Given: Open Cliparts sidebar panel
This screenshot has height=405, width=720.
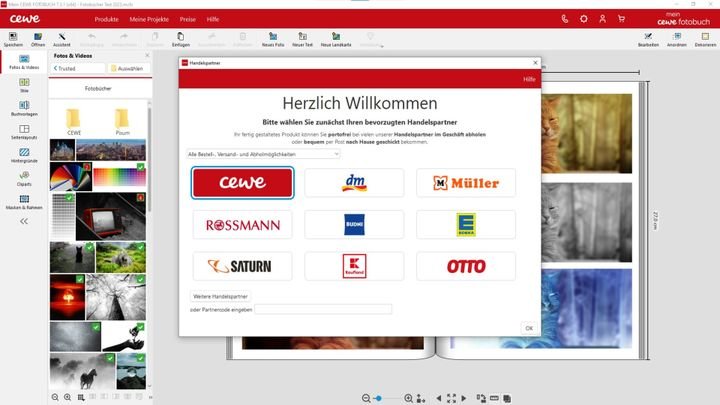Looking at the screenshot, I should pyautogui.click(x=24, y=179).
